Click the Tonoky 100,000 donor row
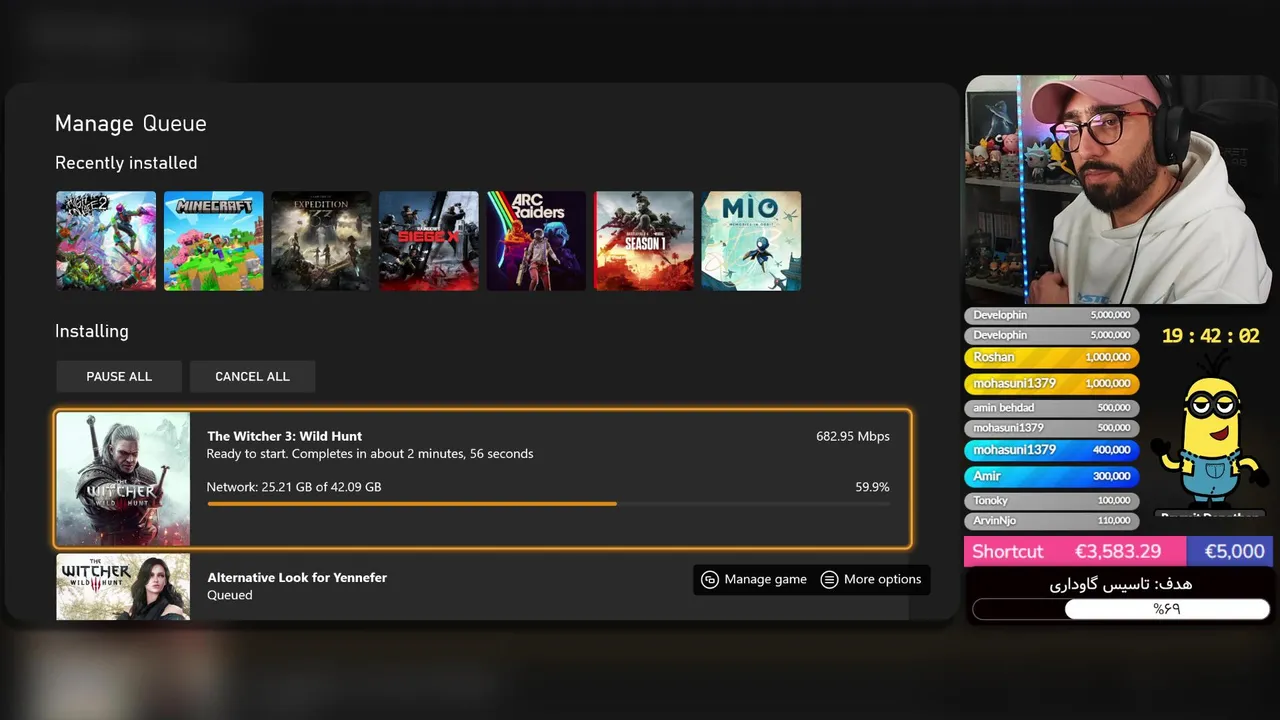The image size is (1280, 720). 1051,500
